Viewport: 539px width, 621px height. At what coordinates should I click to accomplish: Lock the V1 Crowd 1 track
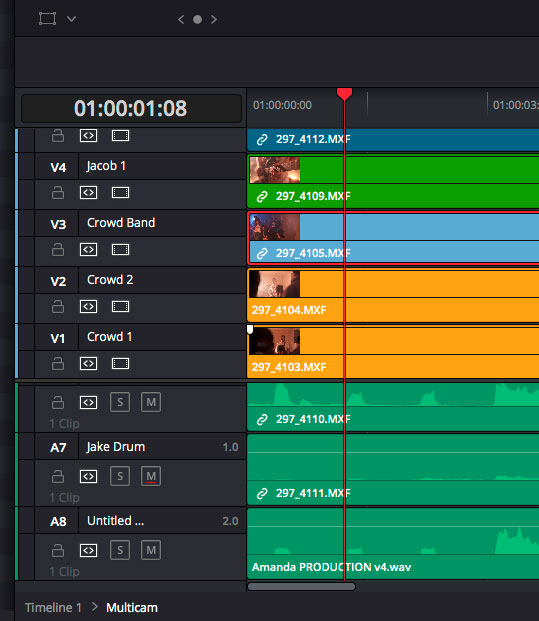[x=58, y=364]
